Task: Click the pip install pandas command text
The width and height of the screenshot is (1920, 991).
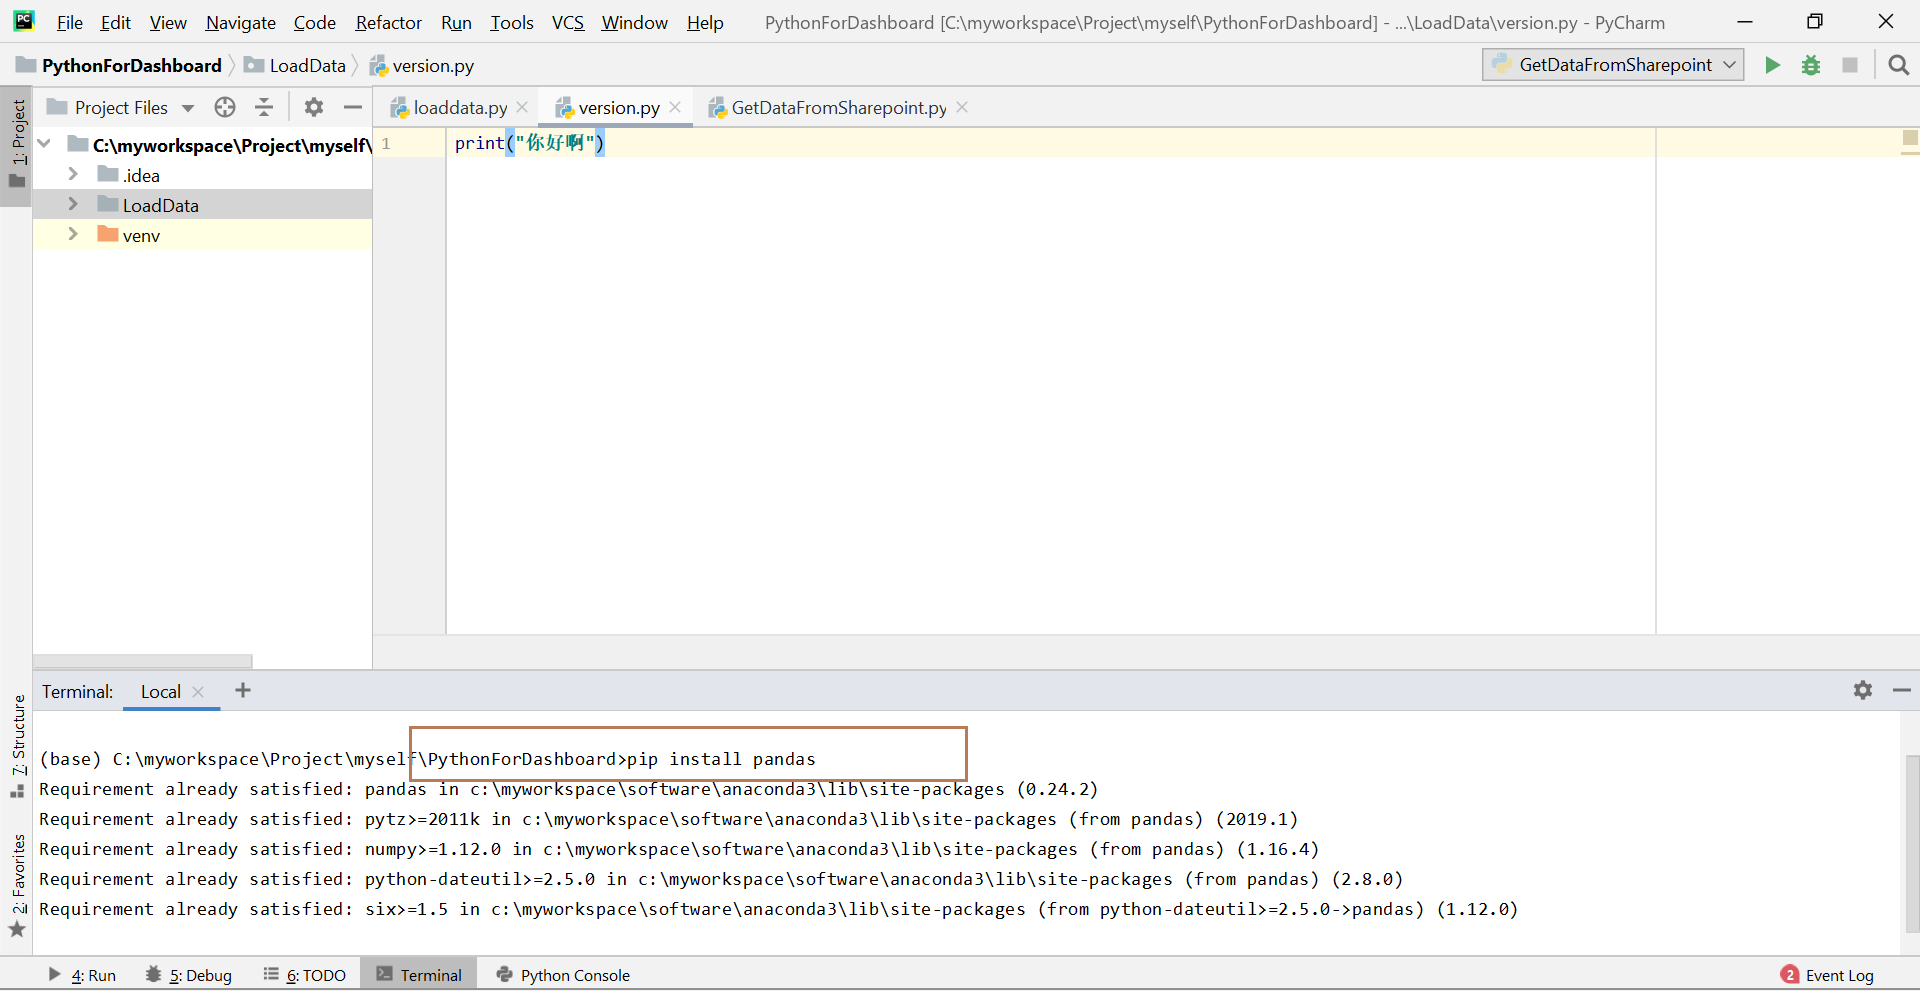Action: (x=721, y=759)
